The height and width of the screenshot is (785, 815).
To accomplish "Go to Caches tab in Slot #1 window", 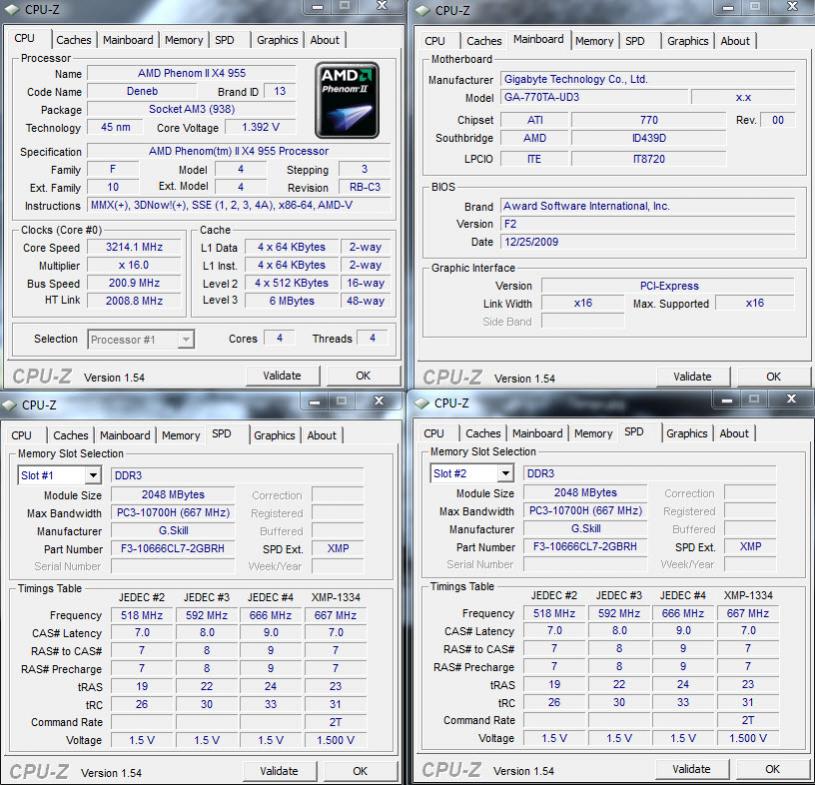I will [71, 436].
